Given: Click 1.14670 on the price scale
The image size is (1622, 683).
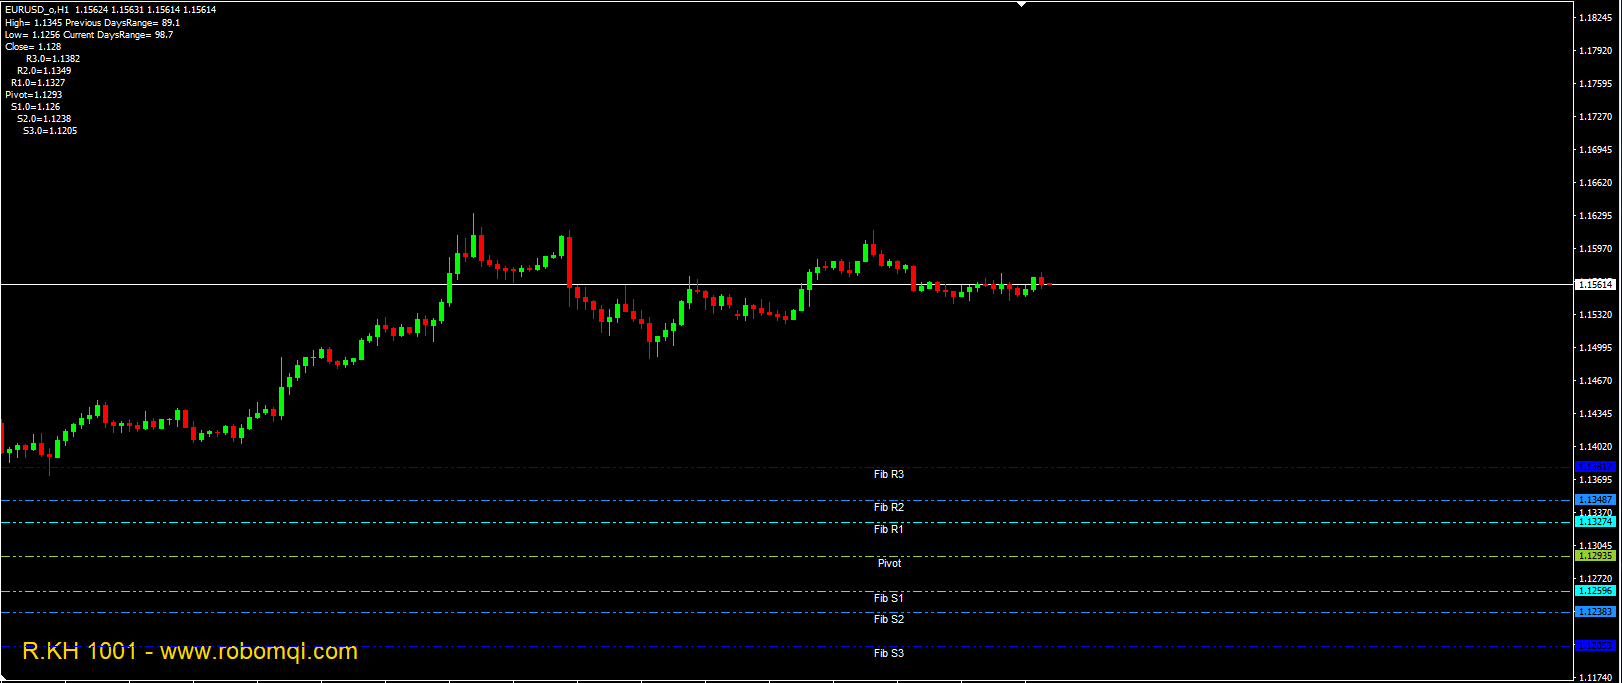Looking at the screenshot, I should 1595,381.
